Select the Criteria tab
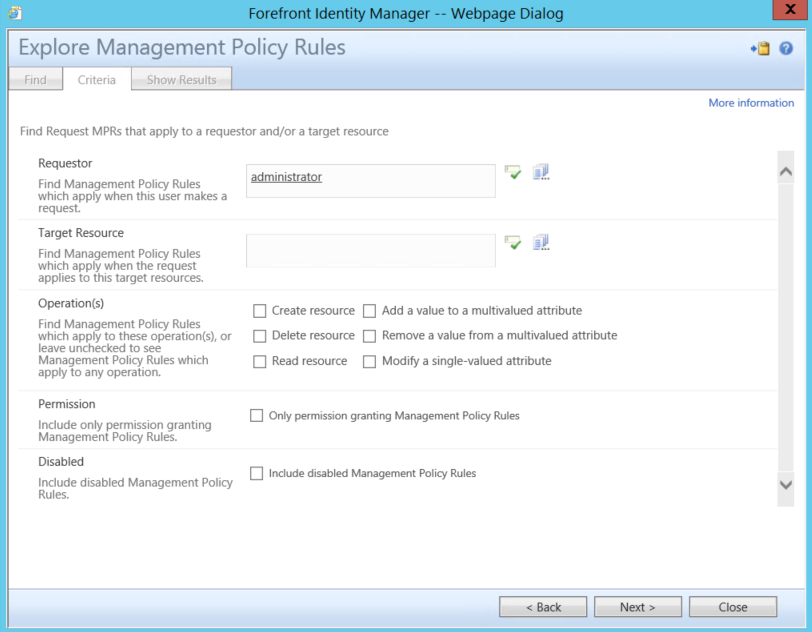 click(x=97, y=79)
